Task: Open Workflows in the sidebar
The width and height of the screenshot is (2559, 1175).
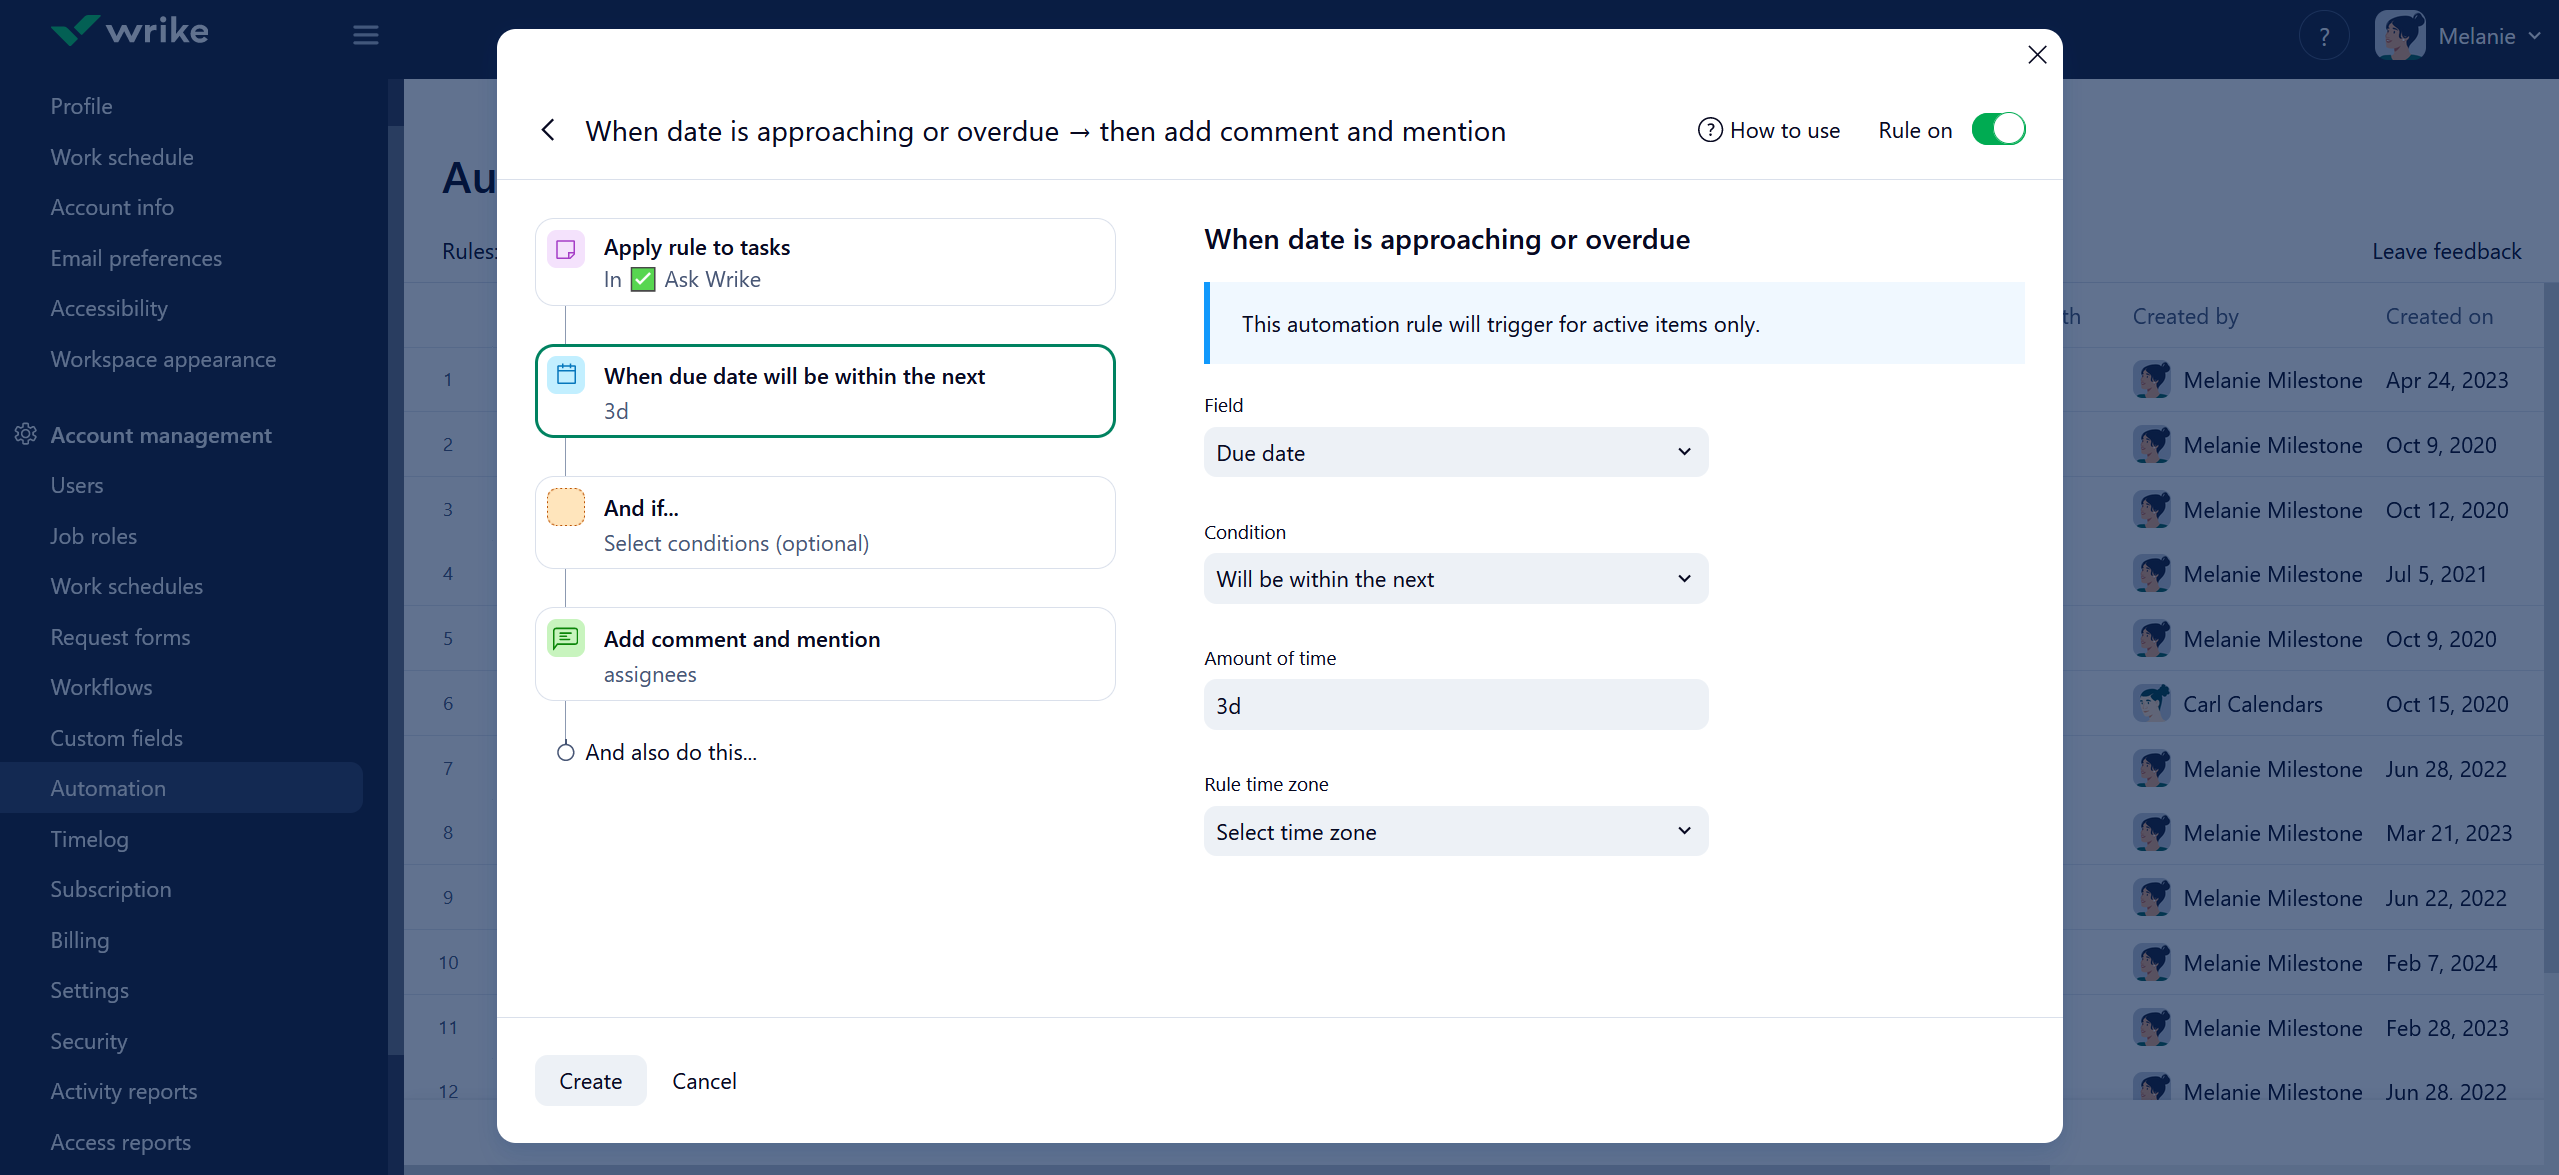Action: [102, 687]
